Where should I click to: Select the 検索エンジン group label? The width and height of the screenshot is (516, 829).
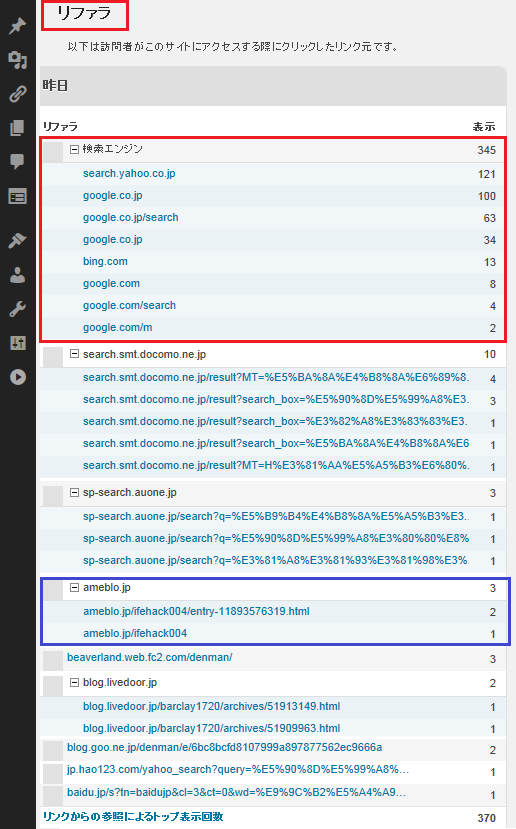point(113,149)
